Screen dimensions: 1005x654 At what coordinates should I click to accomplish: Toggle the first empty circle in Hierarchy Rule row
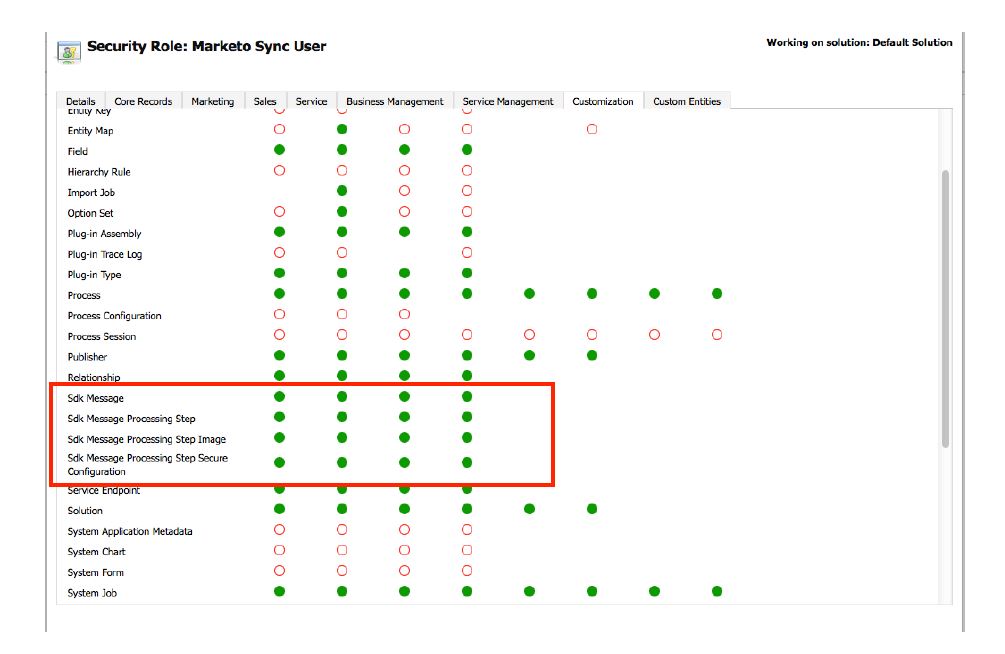pos(279,171)
